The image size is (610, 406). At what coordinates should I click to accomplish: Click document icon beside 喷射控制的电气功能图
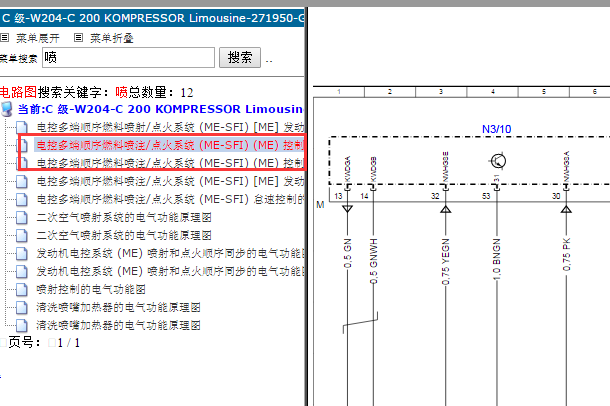(22, 289)
